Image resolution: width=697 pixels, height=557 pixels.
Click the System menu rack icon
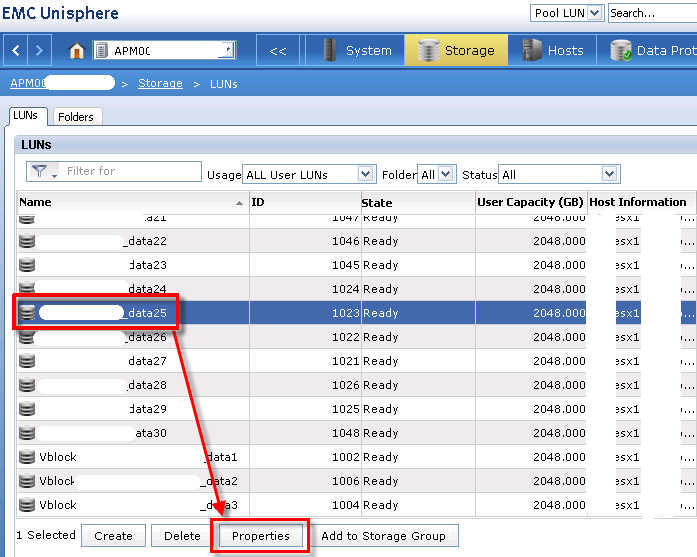point(330,50)
